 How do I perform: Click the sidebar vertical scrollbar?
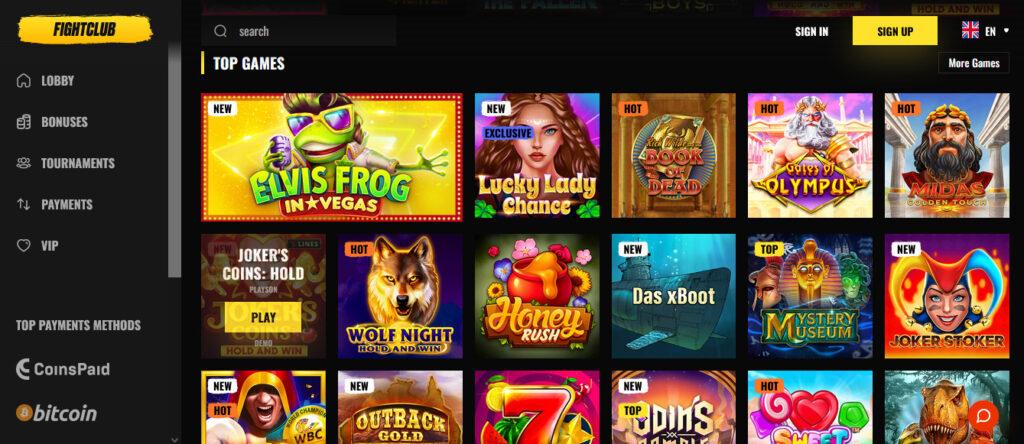click(x=174, y=160)
